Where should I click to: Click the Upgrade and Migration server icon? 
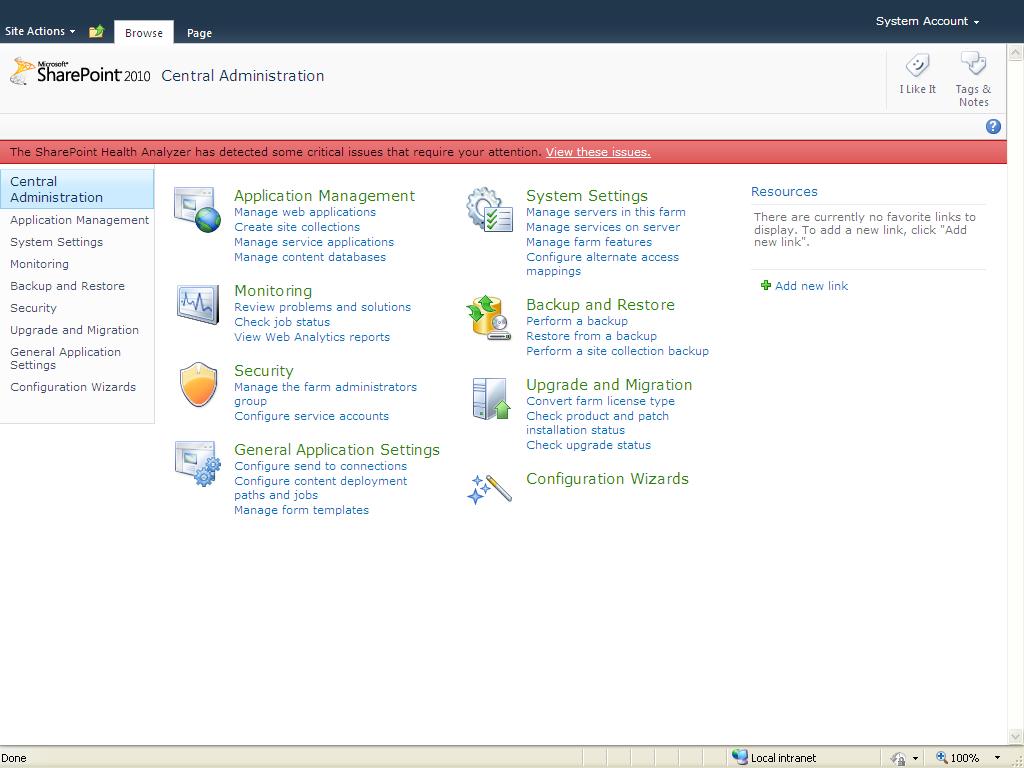(490, 397)
